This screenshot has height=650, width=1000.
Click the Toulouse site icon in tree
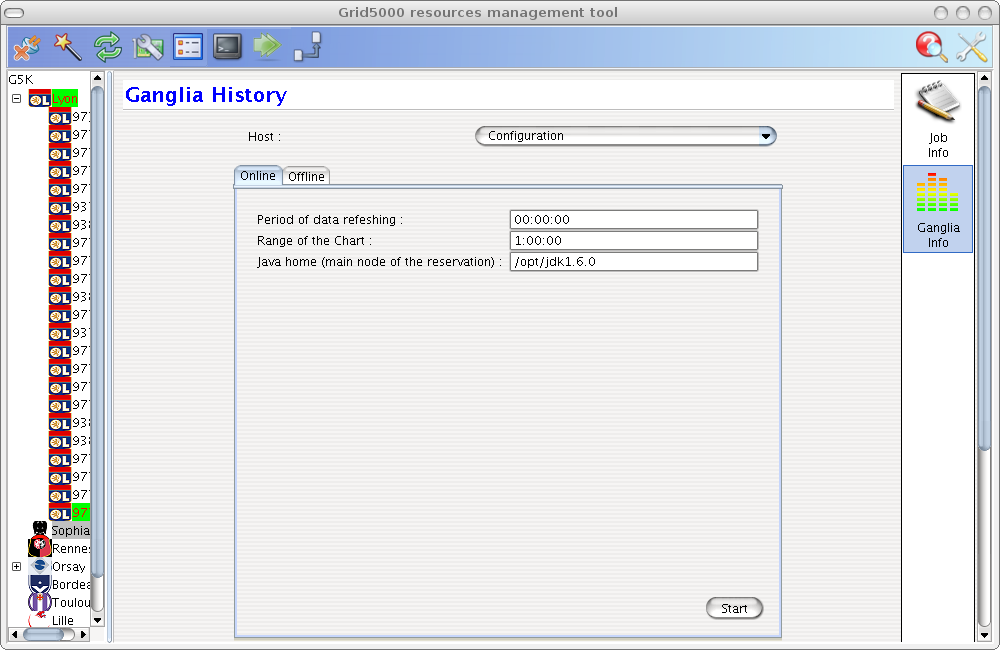pyautogui.click(x=40, y=602)
